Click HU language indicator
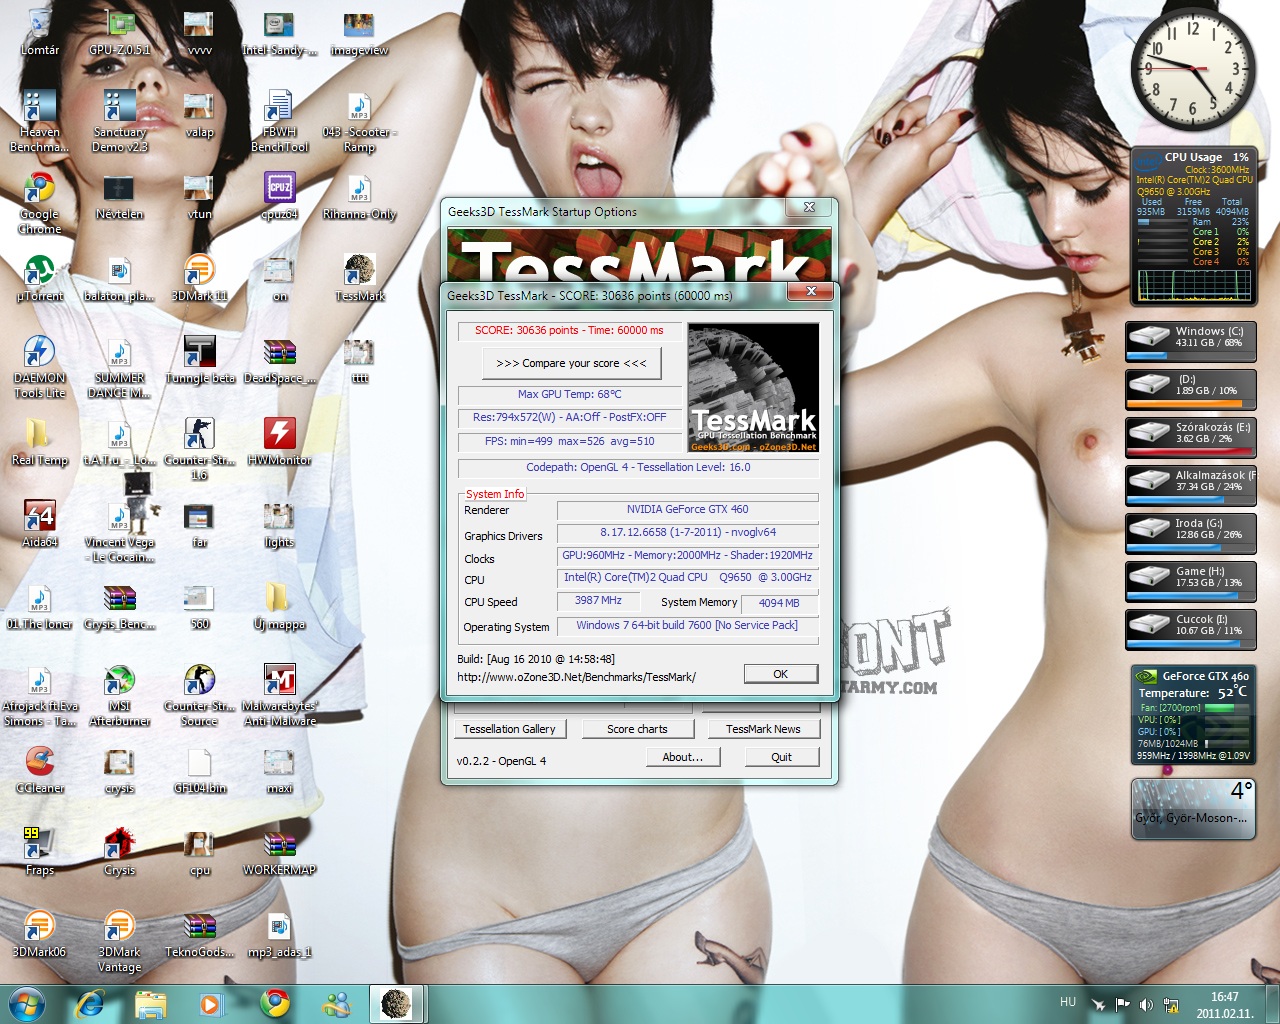Viewport: 1280px width, 1024px height. pyautogui.click(x=1068, y=1002)
